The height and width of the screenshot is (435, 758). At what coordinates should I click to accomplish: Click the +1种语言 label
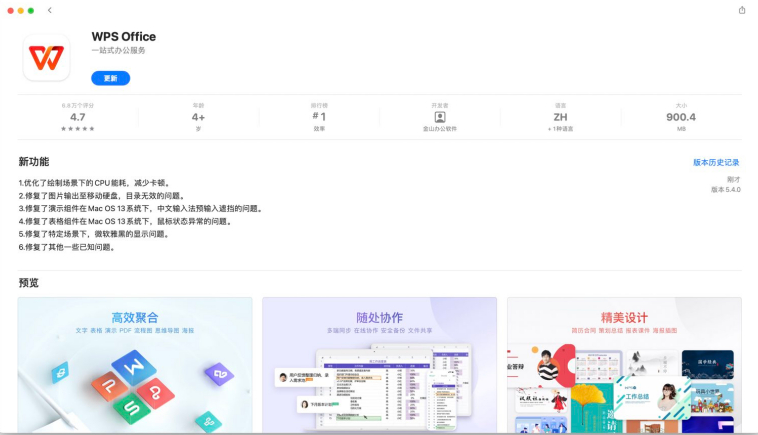point(560,129)
